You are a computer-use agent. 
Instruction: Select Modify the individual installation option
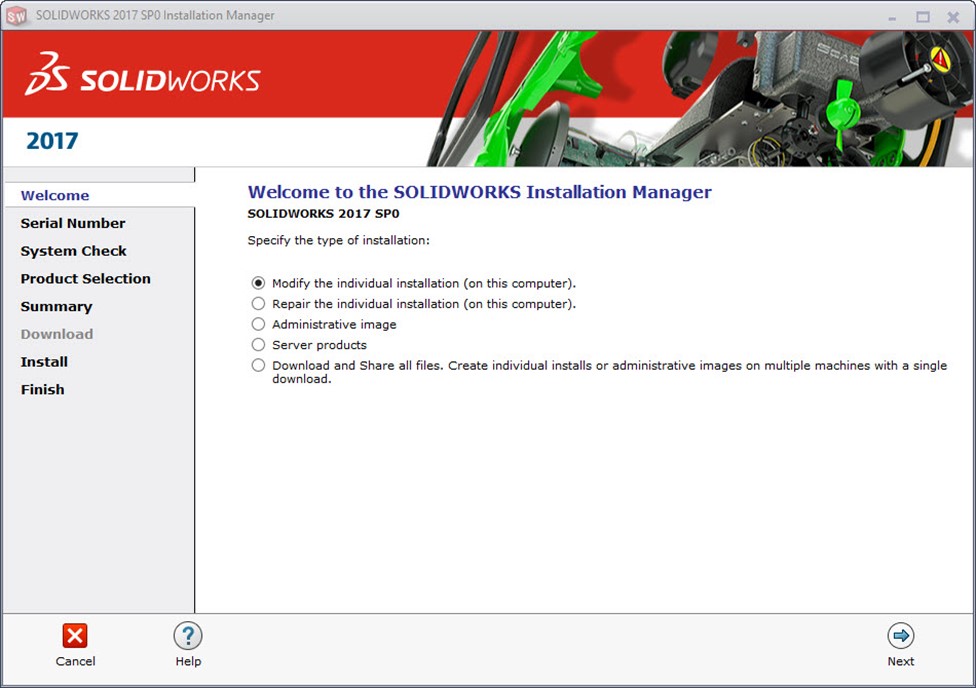[259, 283]
